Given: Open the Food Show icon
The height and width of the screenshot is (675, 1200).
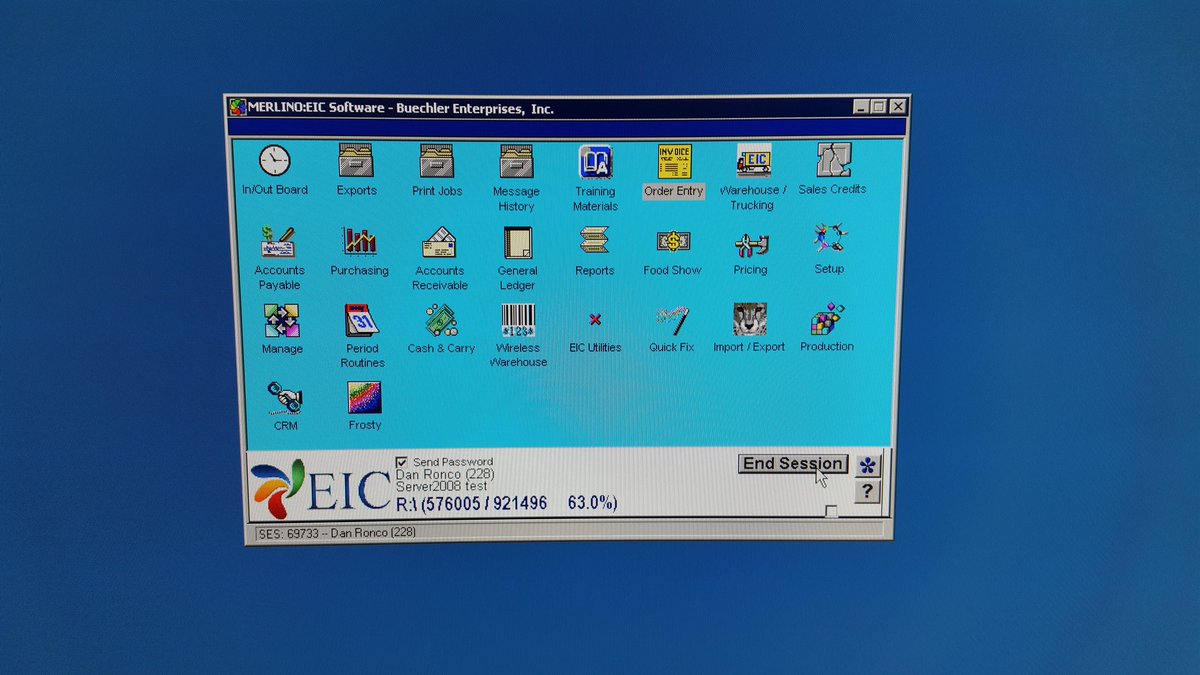Looking at the screenshot, I should [672, 241].
